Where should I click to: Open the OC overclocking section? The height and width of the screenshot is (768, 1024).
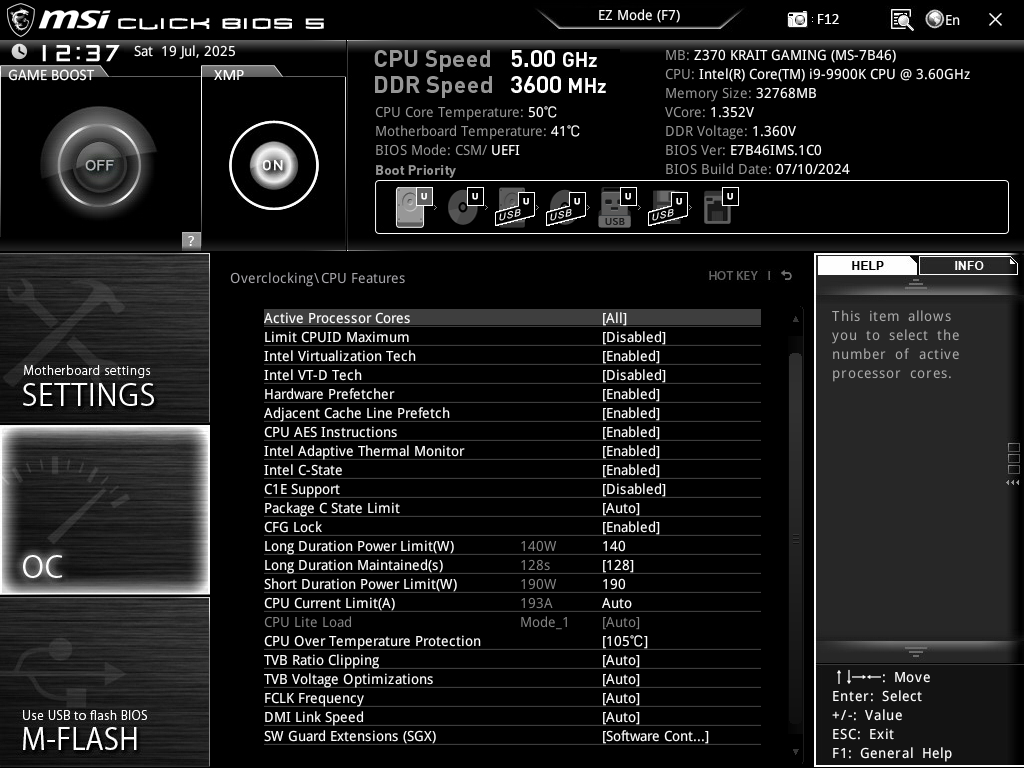pyautogui.click(x=104, y=510)
